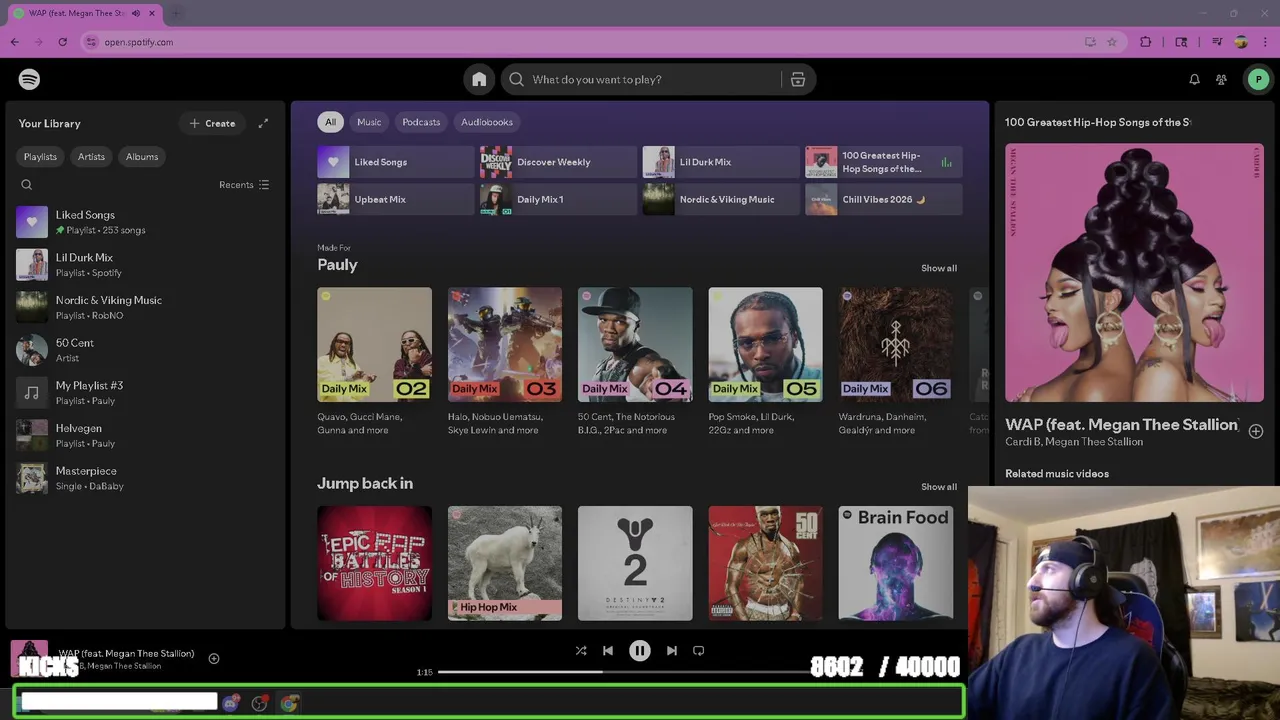Skip to previous track
Screen dimensions: 1280x720
[x=608, y=650]
